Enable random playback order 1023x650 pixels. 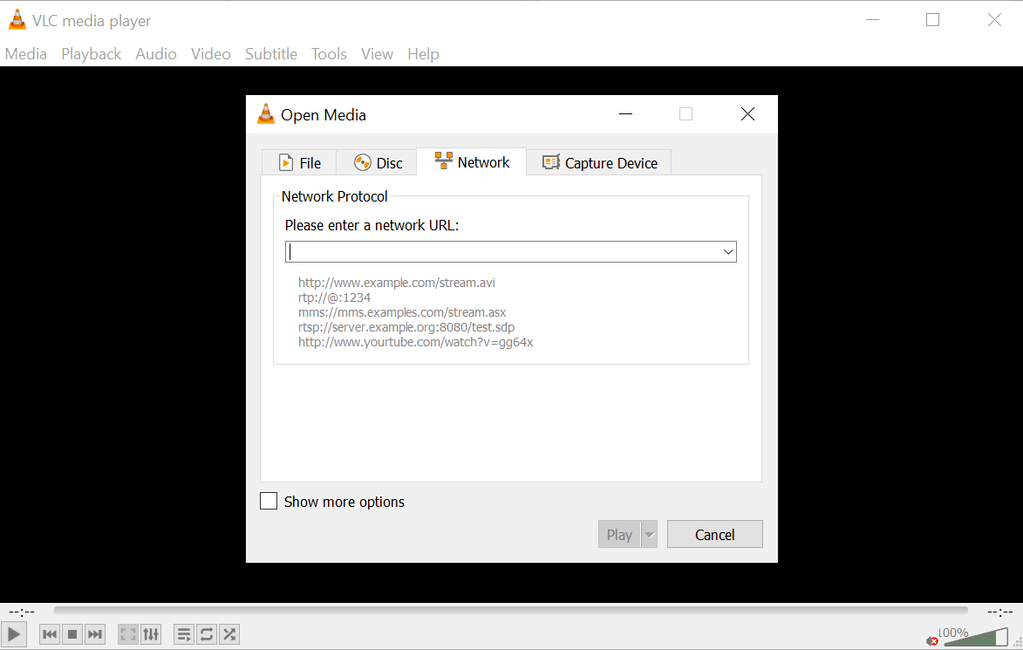229,633
